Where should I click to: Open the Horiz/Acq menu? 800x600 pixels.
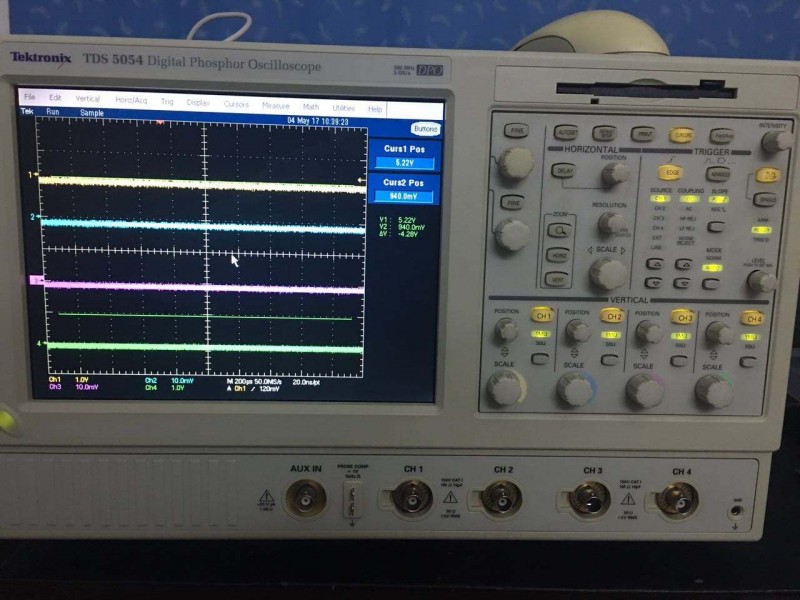click(x=131, y=100)
